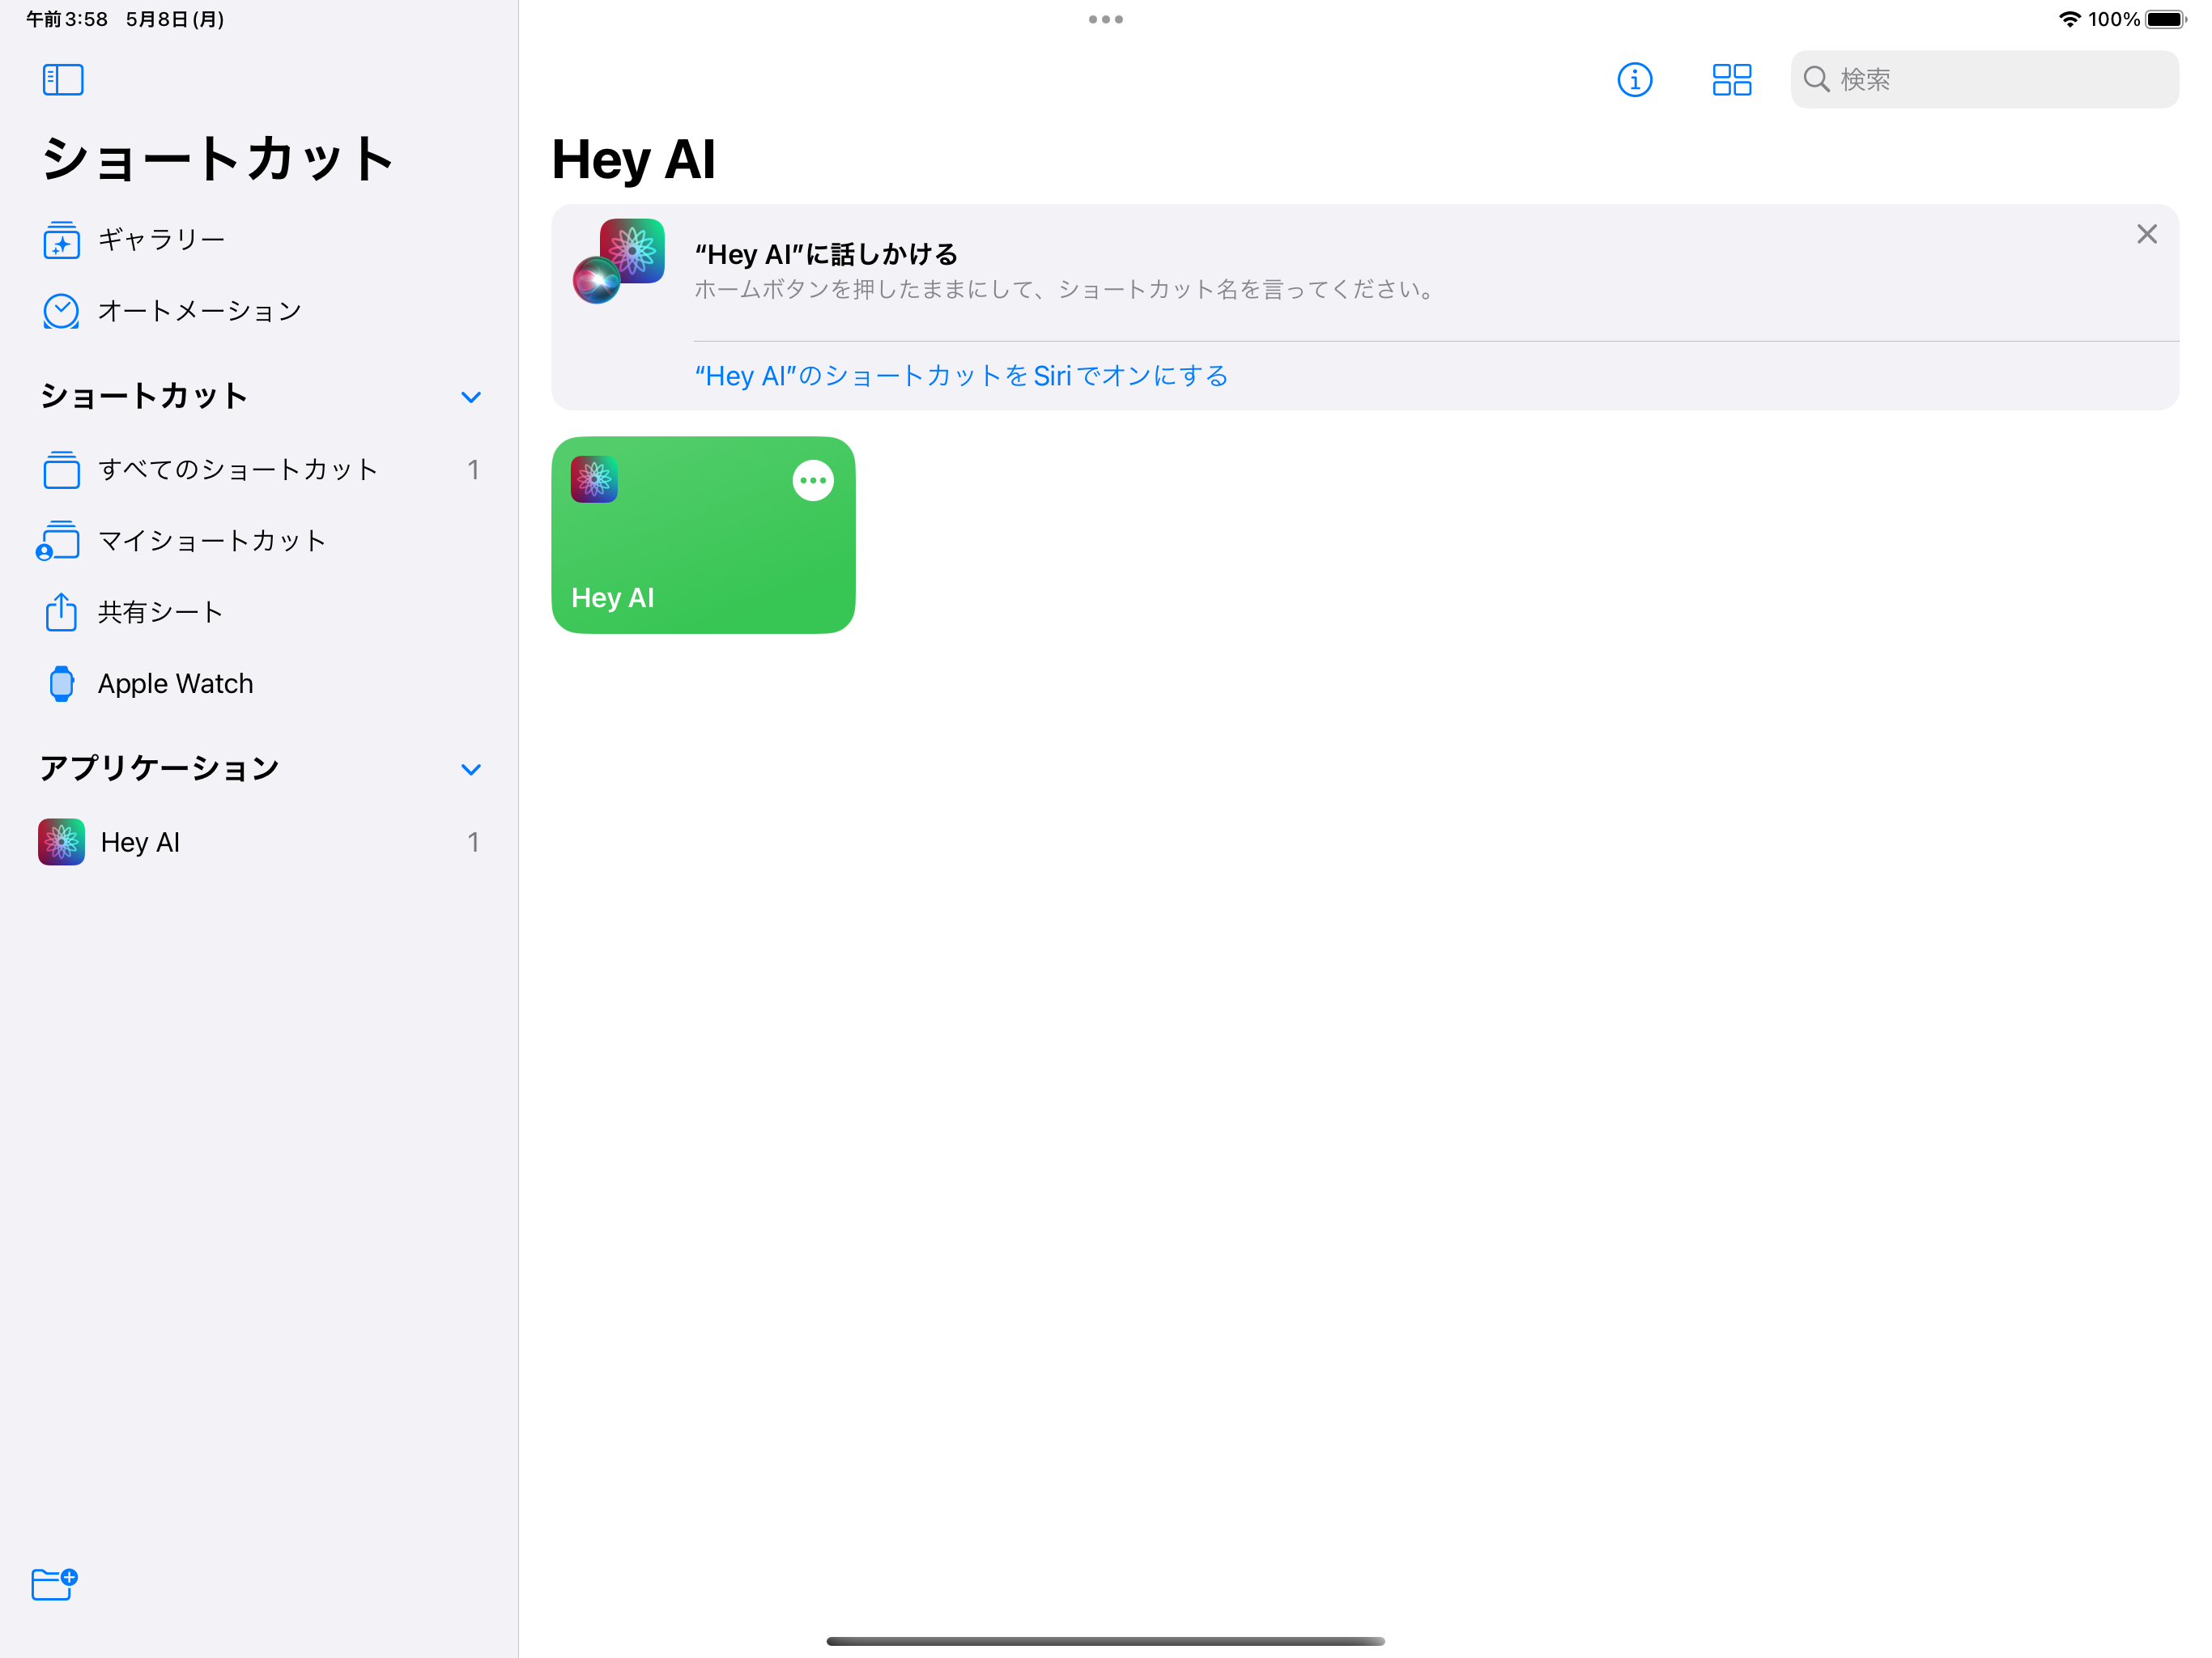Tap the multitasking three-dots at top
Viewport: 2212px width, 1658px height.
pyautogui.click(x=1106, y=19)
